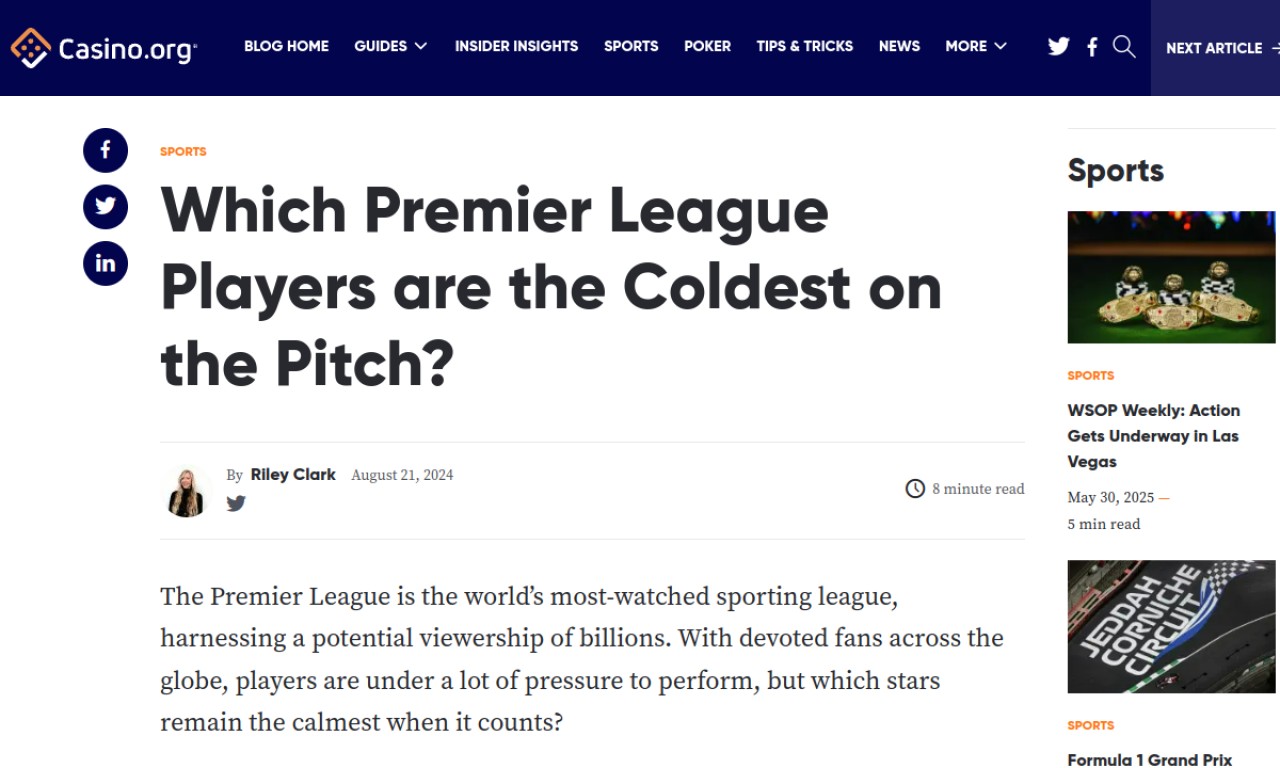Click the Jeddah Corniche Circuit thumbnail
The width and height of the screenshot is (1280, 768).
pyautogui.click(x=1172, y=626)
